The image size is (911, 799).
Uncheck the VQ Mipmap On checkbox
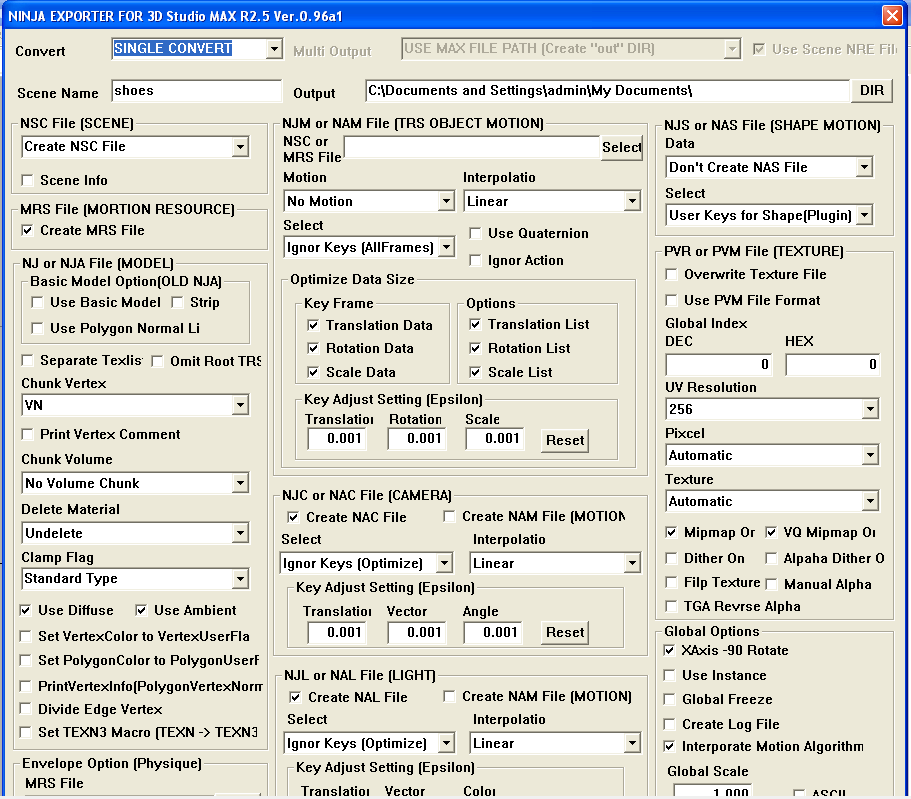coord(771,532)
